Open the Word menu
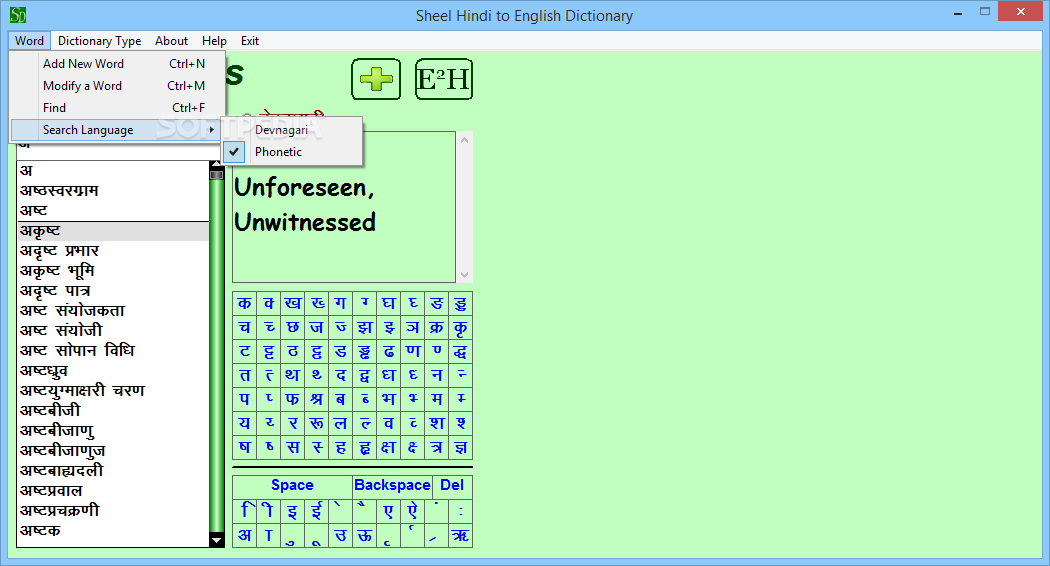Image resolution: width=1050 pixels, height=566 pixels. 29,41
